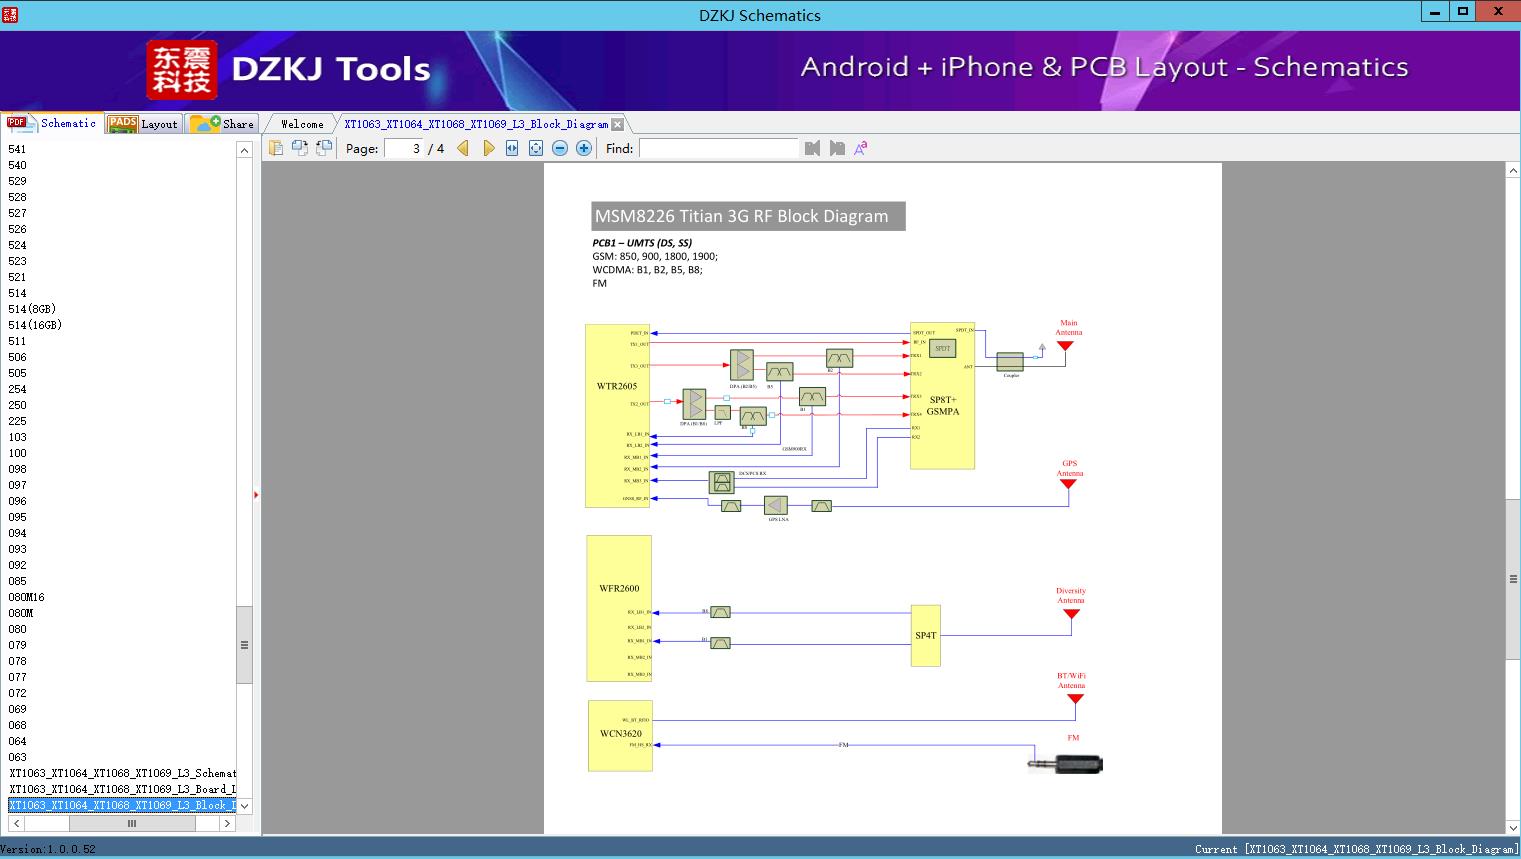1521x859 pixels.
Task: Switch to the PADS Layout tab
Action: pyautogui.click(x=143, y=124)
